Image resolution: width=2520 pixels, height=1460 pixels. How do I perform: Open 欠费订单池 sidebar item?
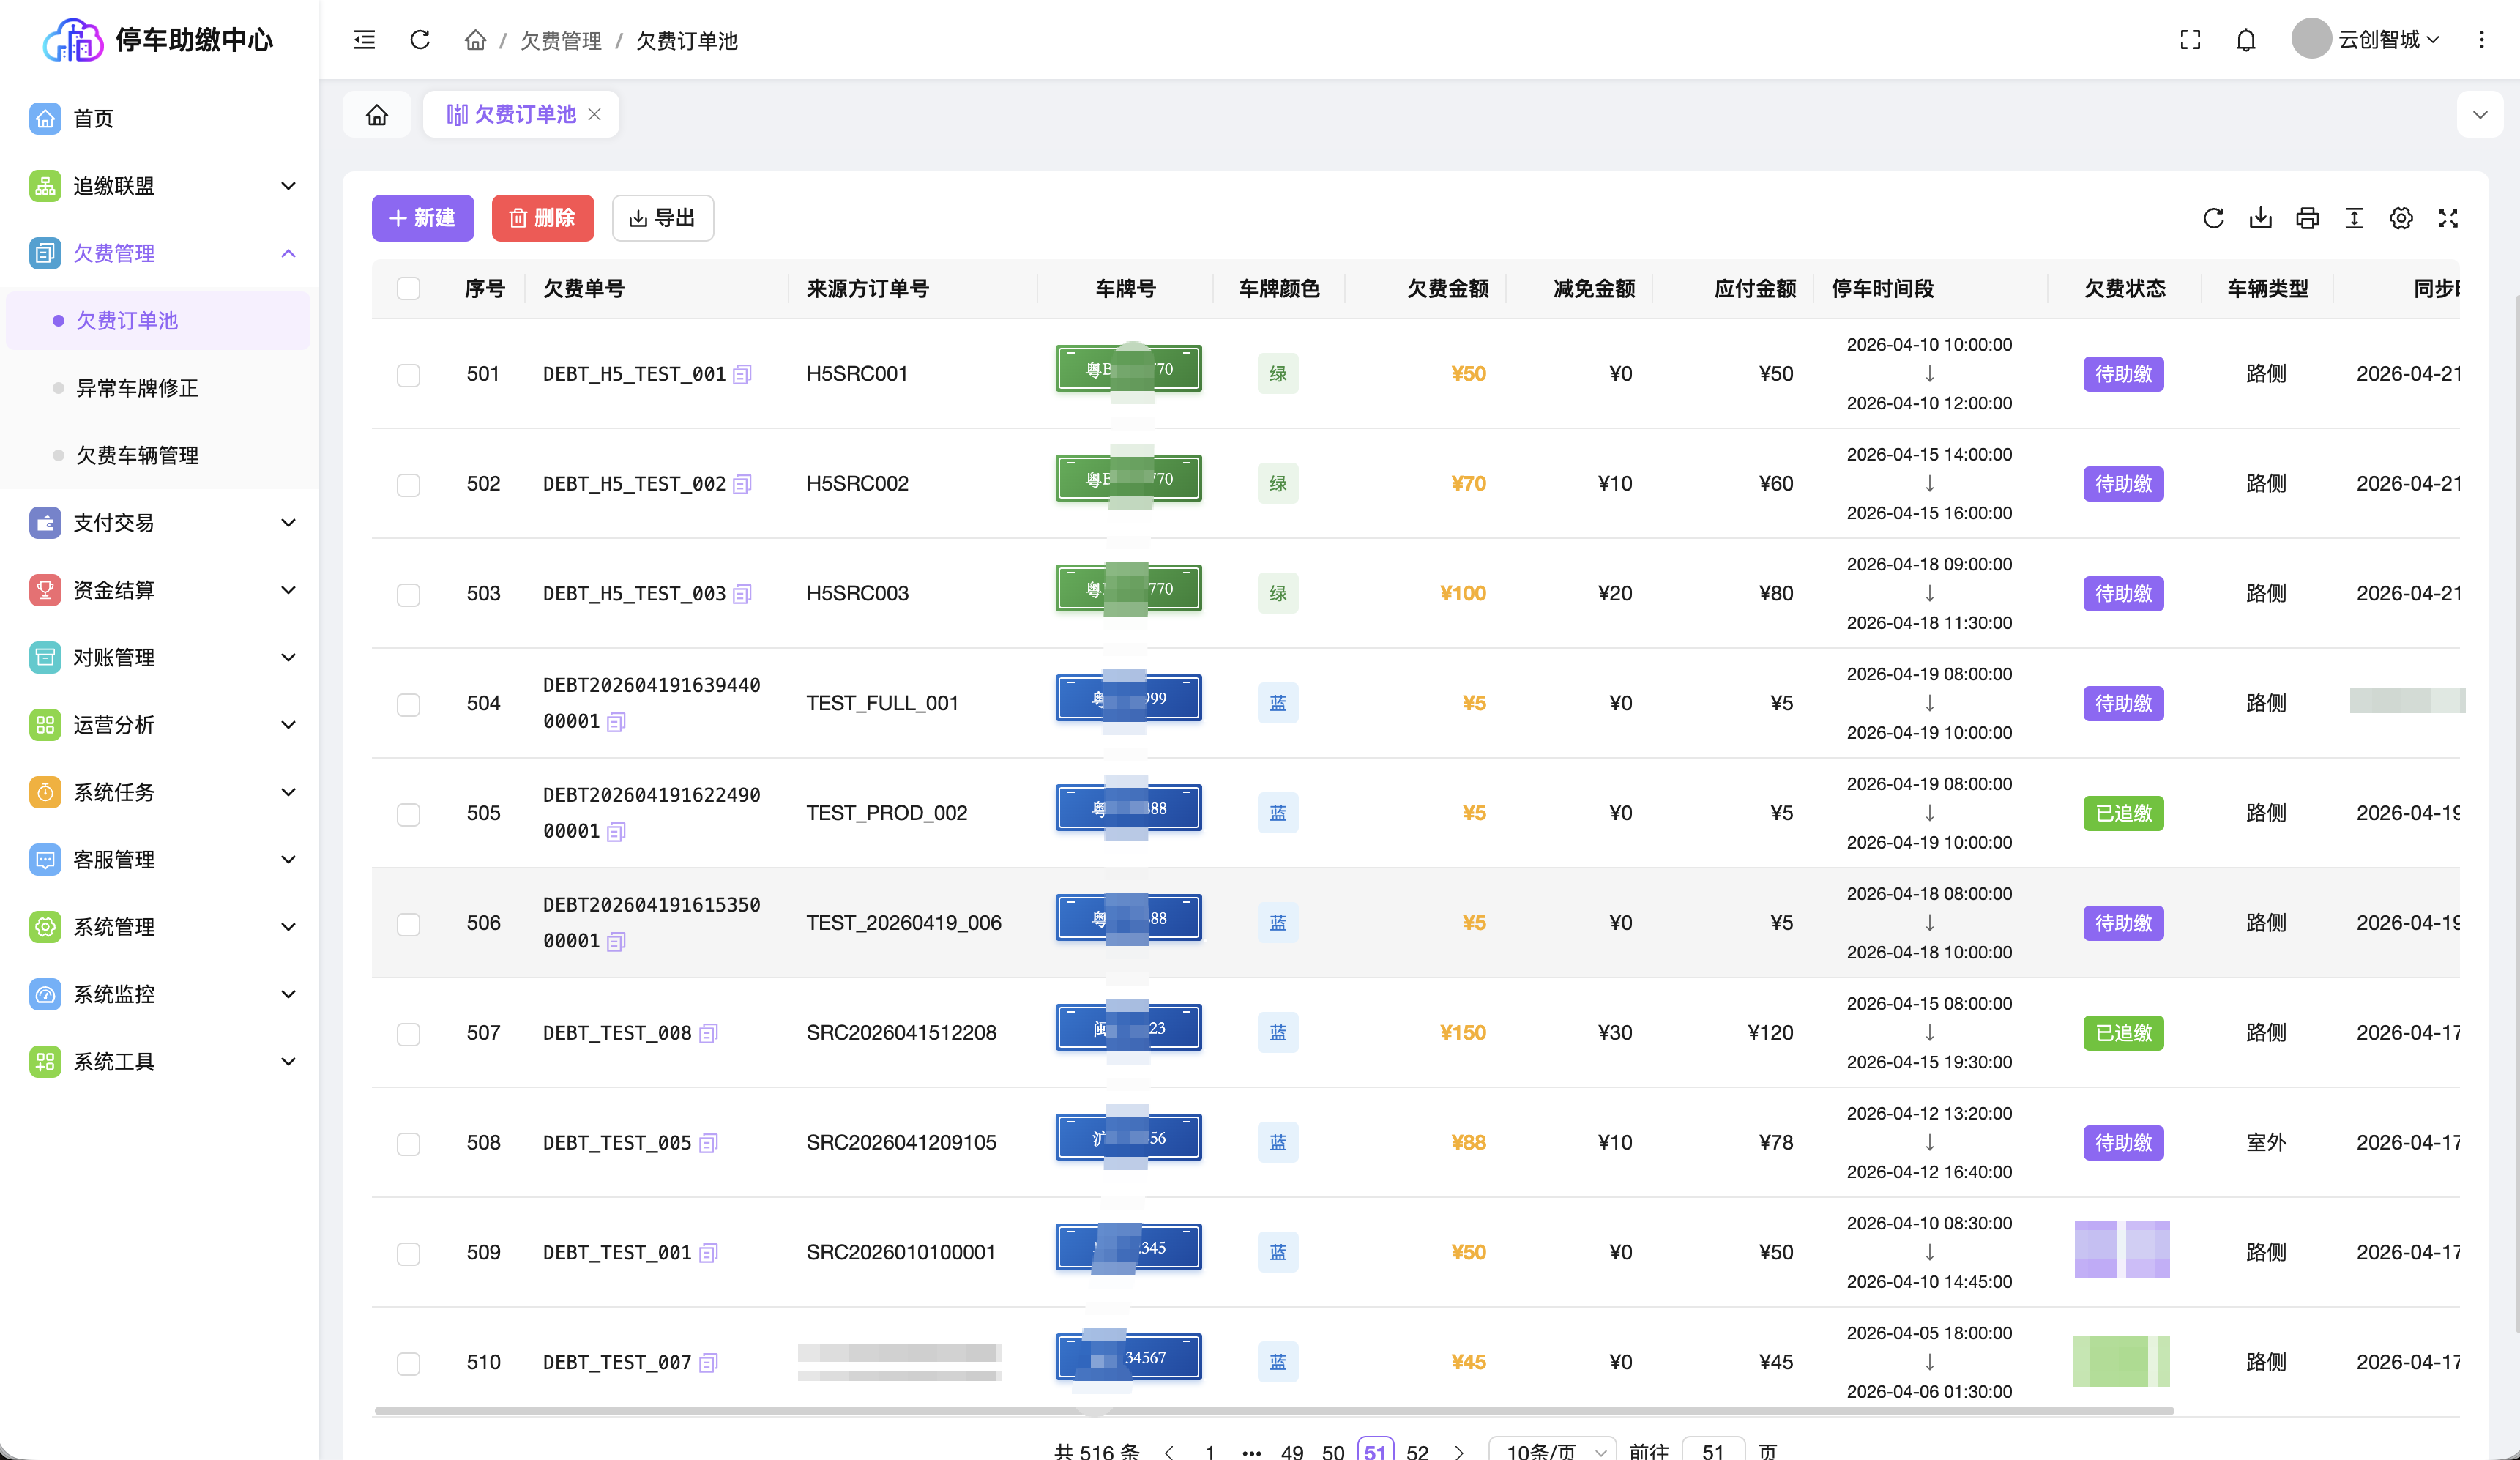tap(158, 321)
